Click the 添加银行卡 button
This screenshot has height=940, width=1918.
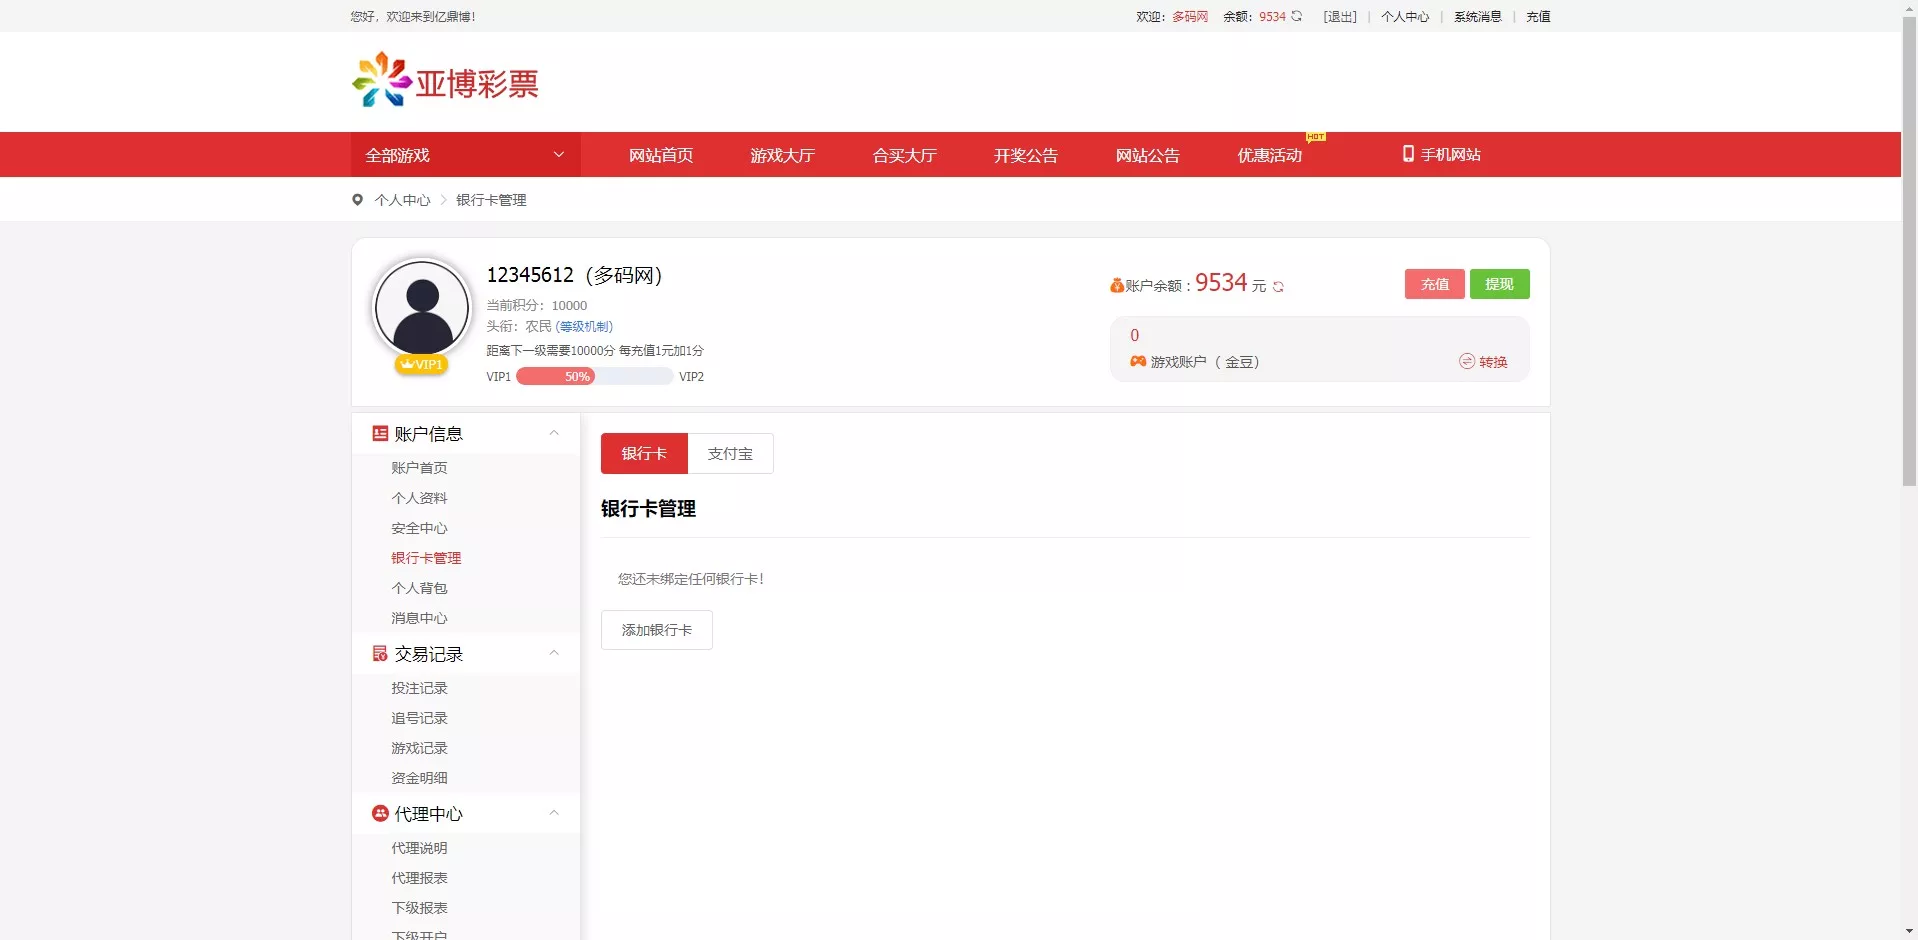[656, 630]
